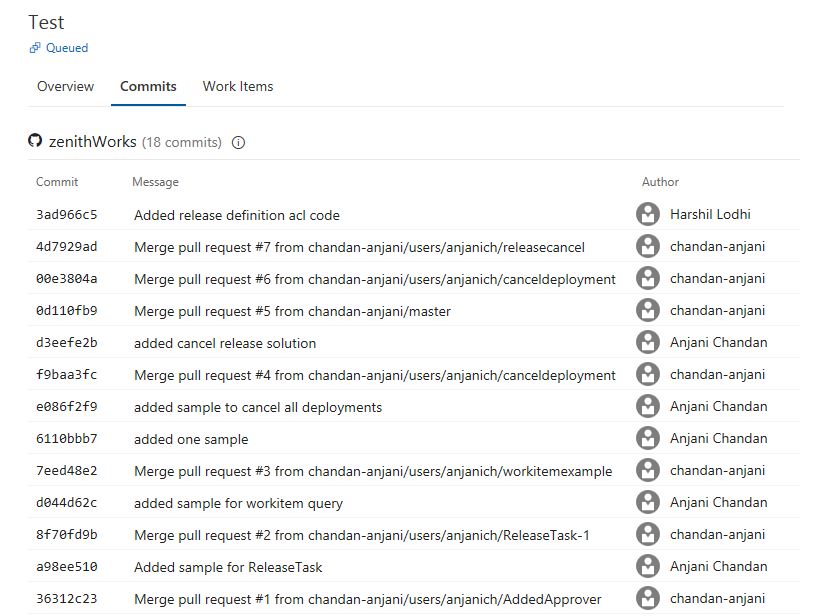Click the avatar for commit 7eed48e2

[648, 470]
